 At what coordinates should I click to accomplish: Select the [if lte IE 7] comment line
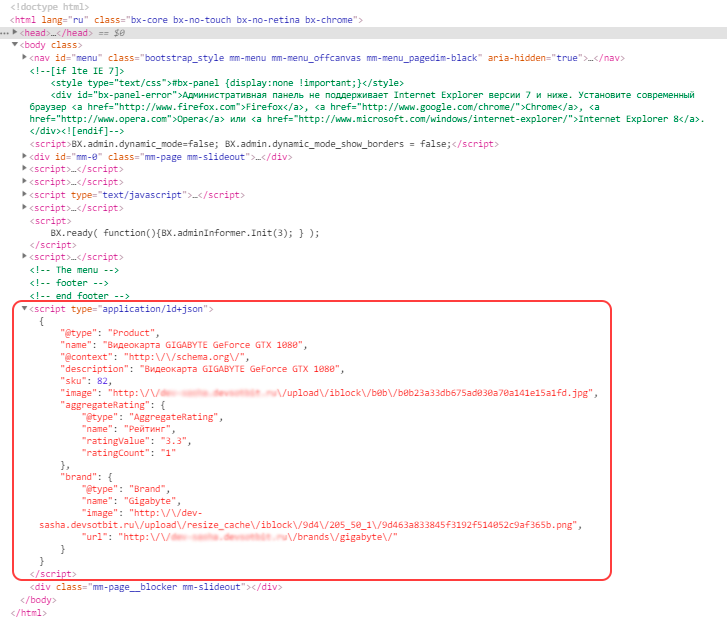coord(77,71)
